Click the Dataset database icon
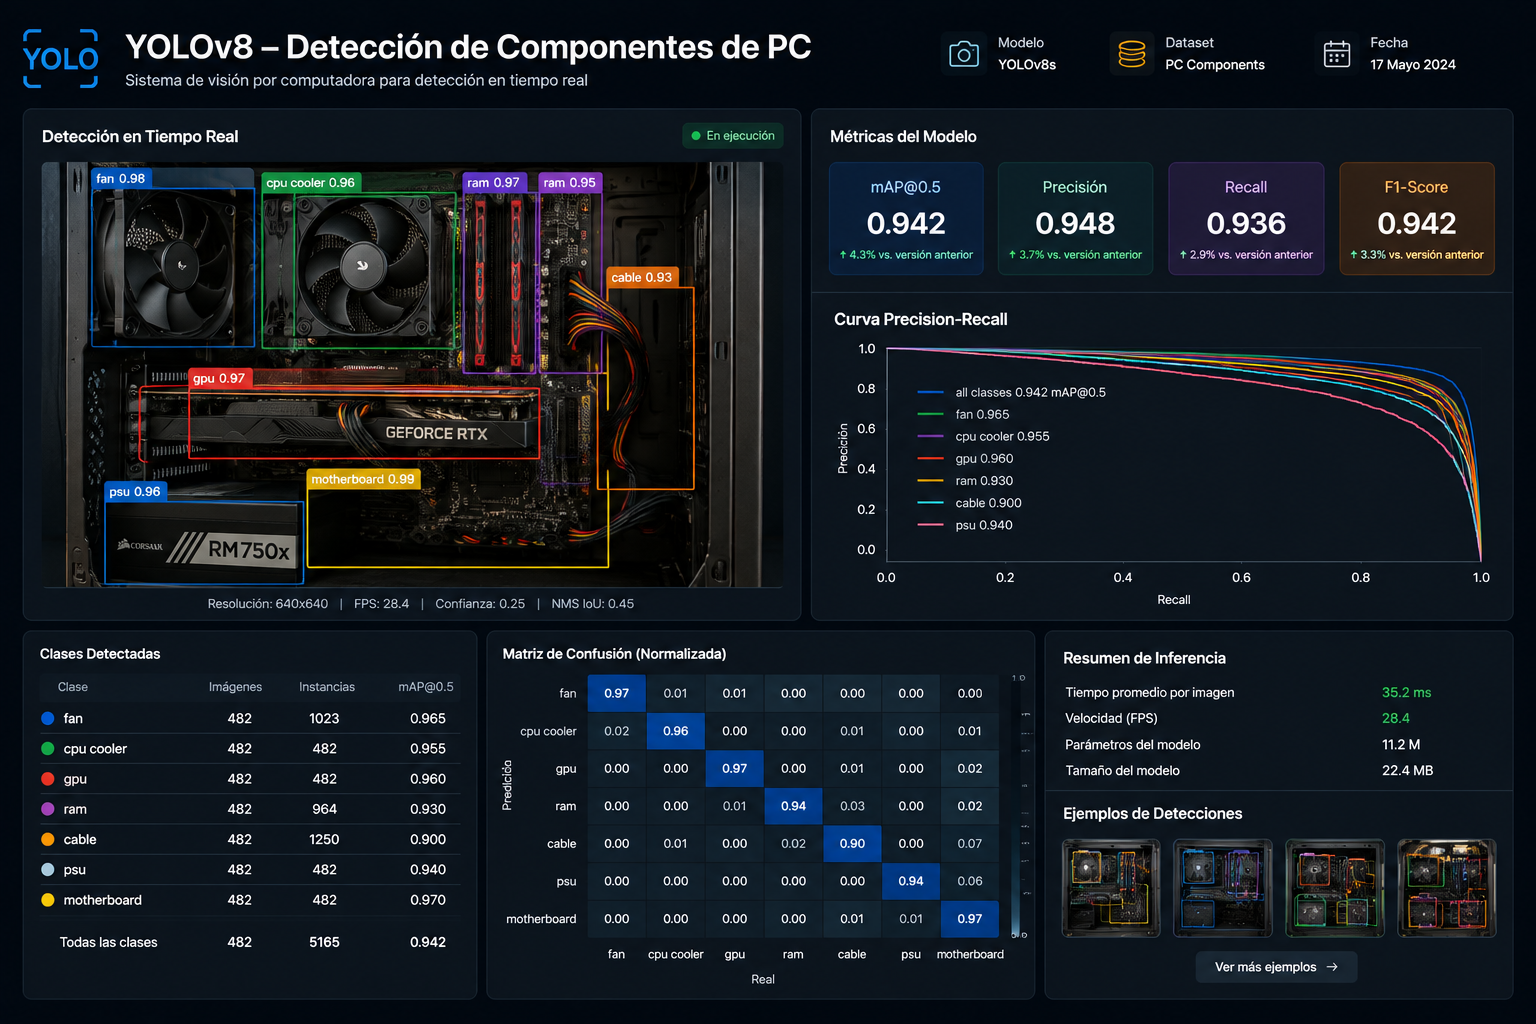The image size is (1536, 1024). (1132, 54)
